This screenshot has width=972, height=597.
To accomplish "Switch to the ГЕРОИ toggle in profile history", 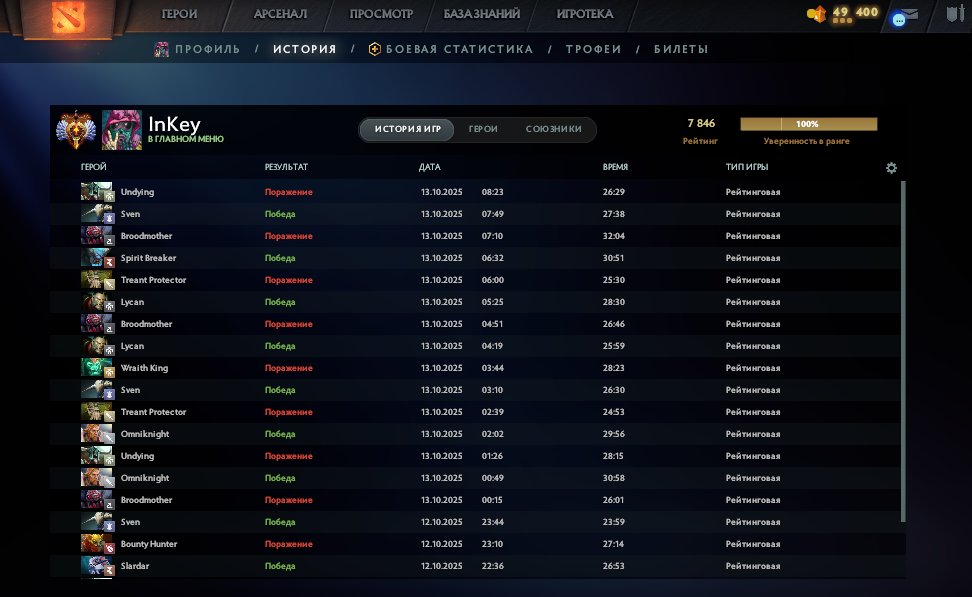I will 483,130.
